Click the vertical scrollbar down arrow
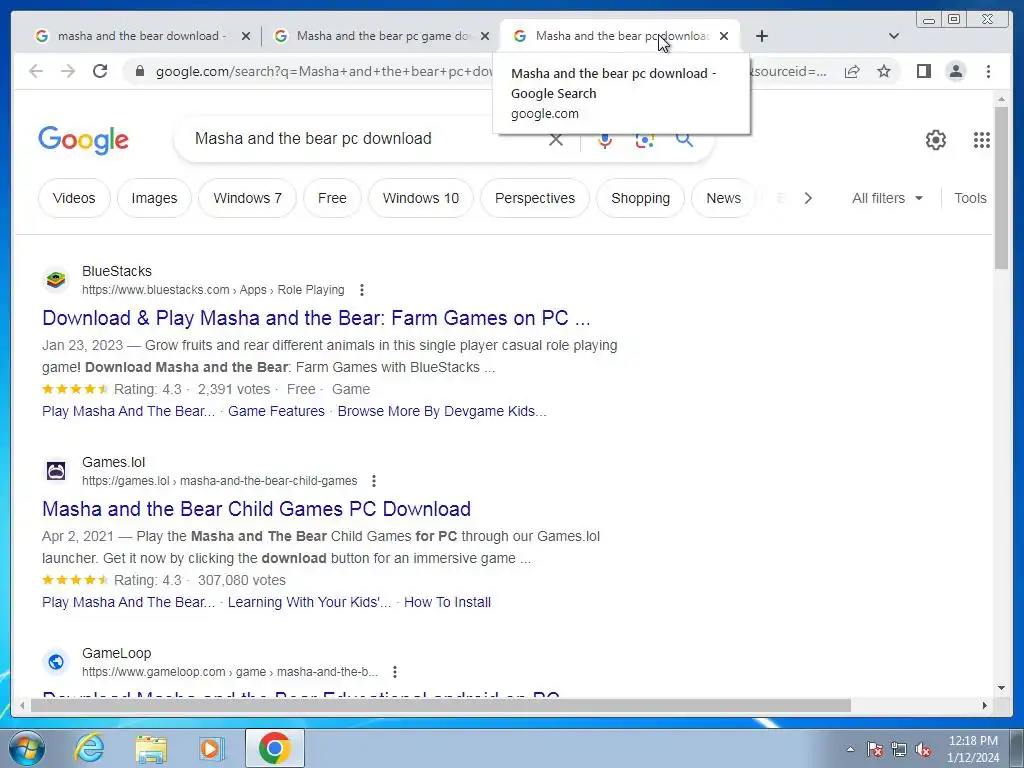This screenshot has height=768, width=1024. click(1001, 688)
